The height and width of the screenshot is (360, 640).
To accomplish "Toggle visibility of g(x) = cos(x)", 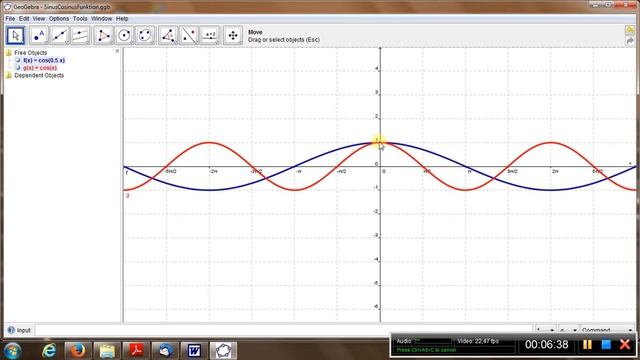I will 18,68.
